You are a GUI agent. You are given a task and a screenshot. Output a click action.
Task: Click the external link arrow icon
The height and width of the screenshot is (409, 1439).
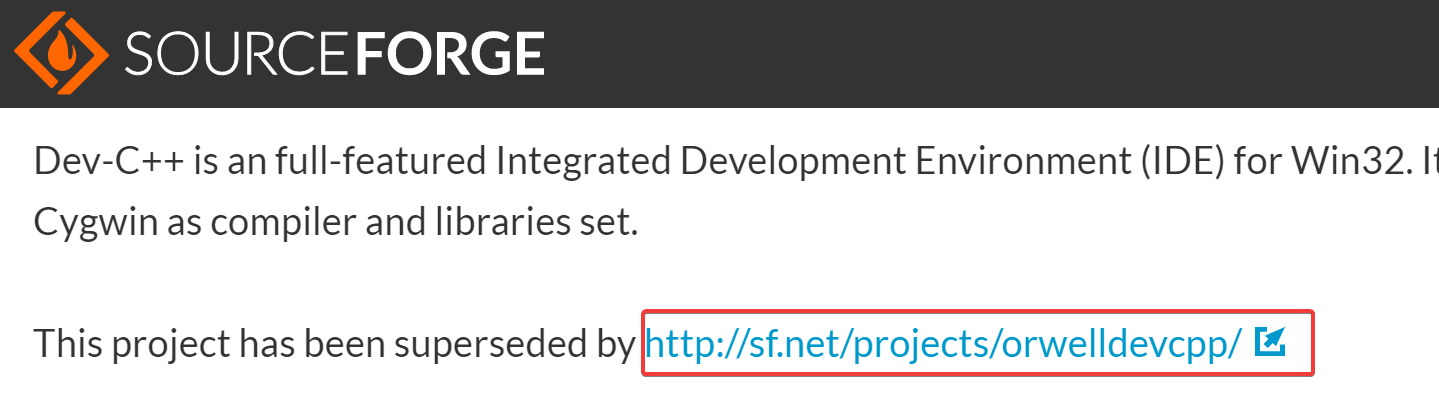1269,342
